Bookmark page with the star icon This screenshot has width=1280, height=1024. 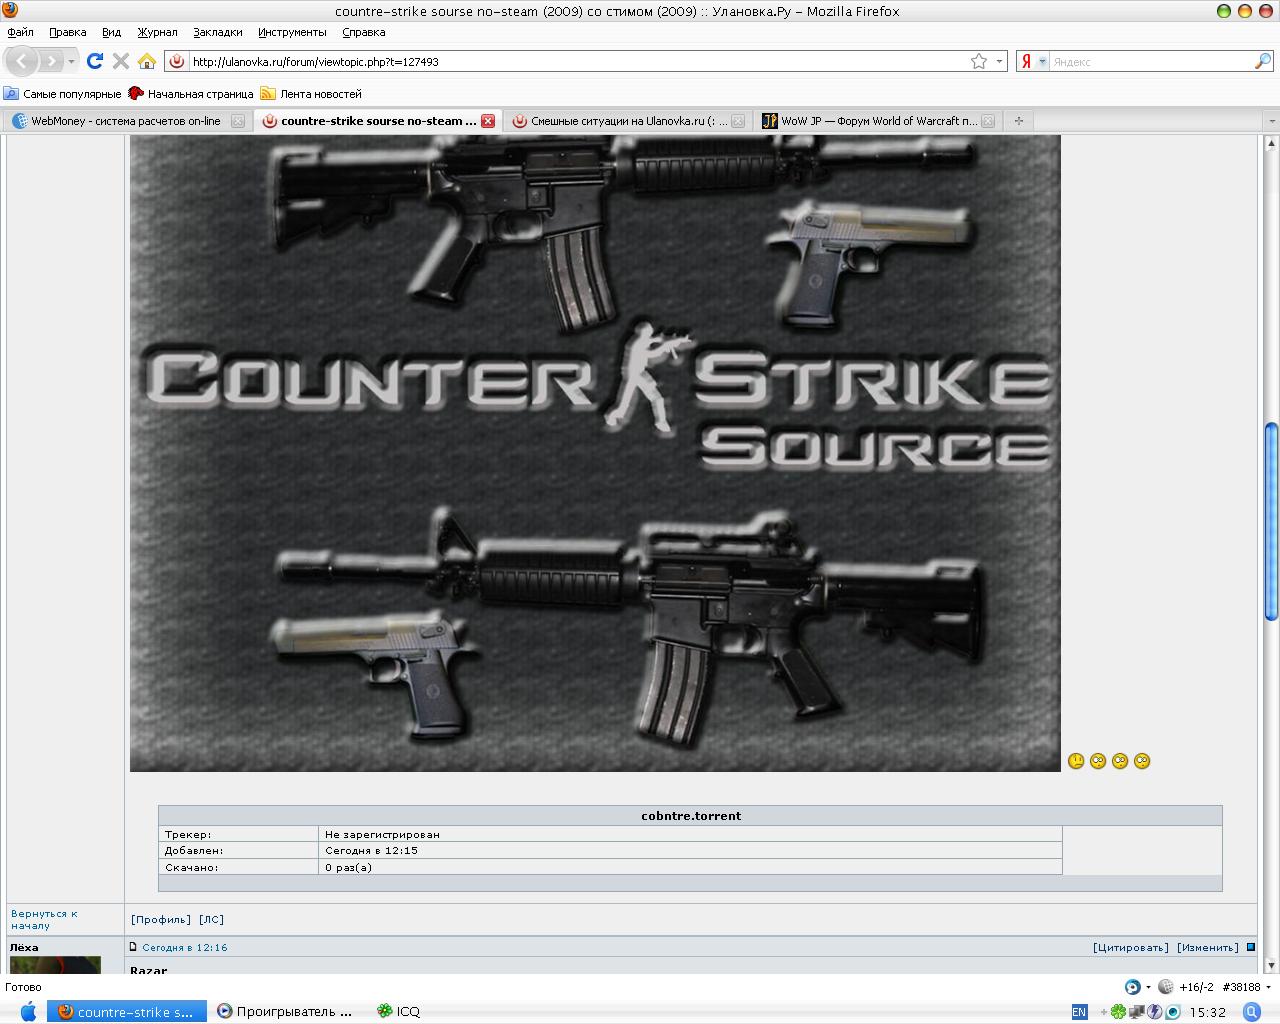979,61
